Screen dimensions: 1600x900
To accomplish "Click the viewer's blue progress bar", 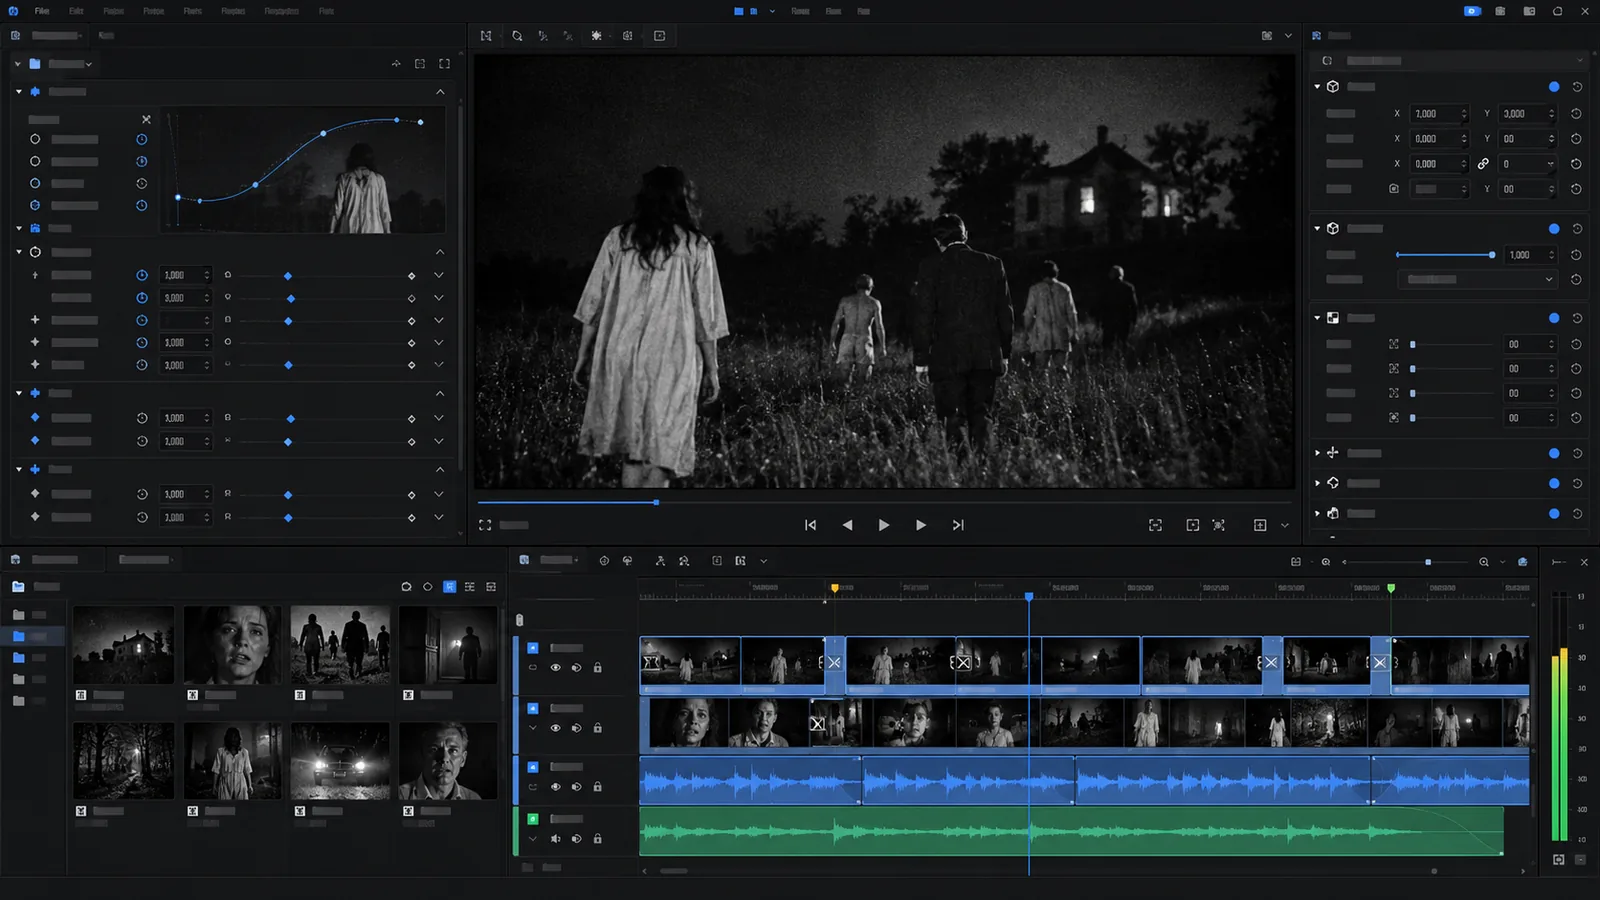I will pyautogui.click(x=568, y=502).
